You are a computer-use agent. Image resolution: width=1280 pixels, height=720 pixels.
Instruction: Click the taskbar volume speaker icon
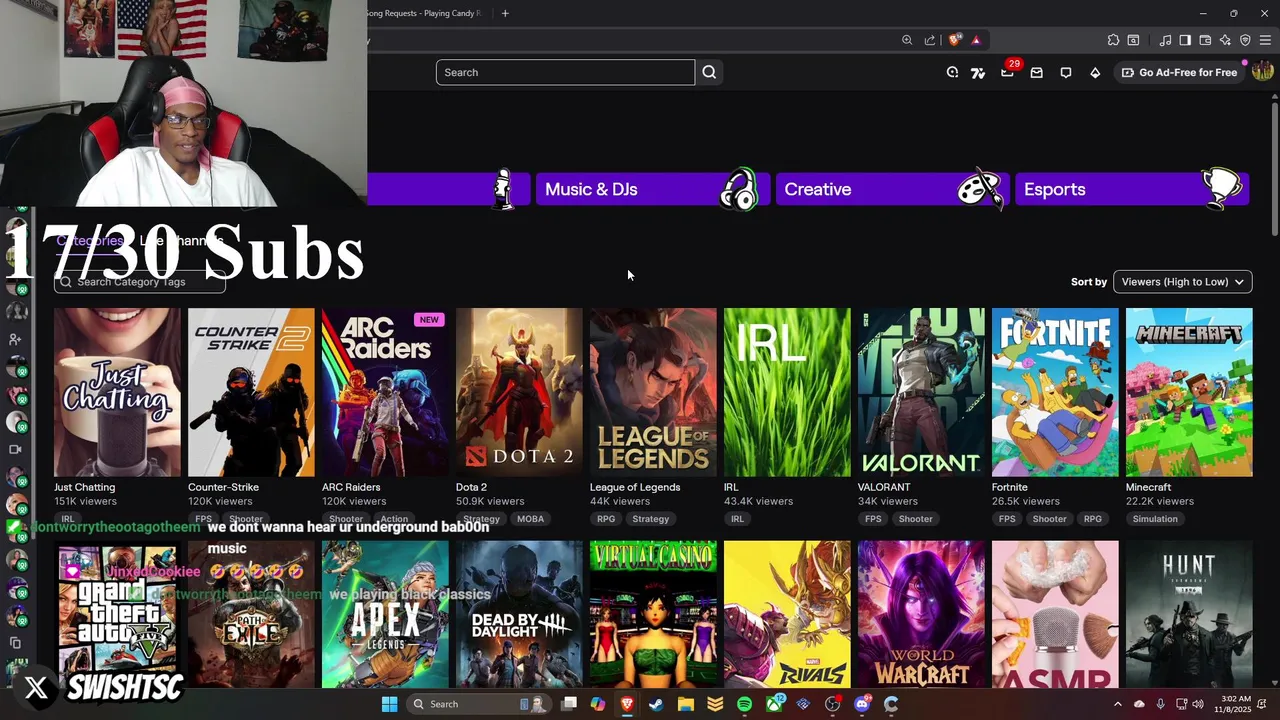tap(1198, 704)
